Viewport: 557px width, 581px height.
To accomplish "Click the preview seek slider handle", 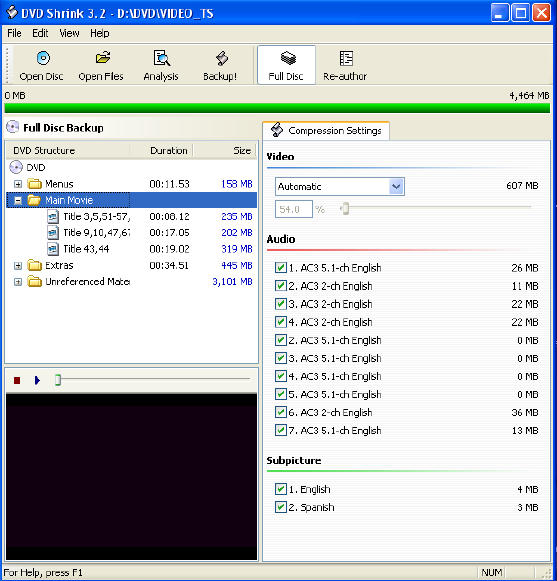I will click(57, 380).
